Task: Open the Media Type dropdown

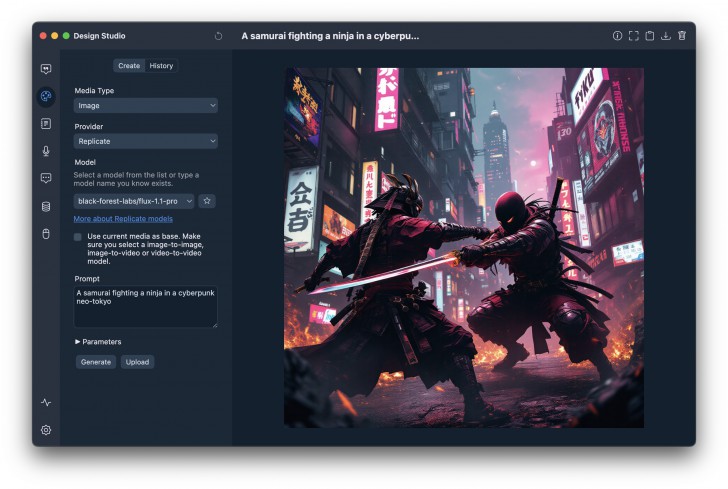Action: click(146, 106)
